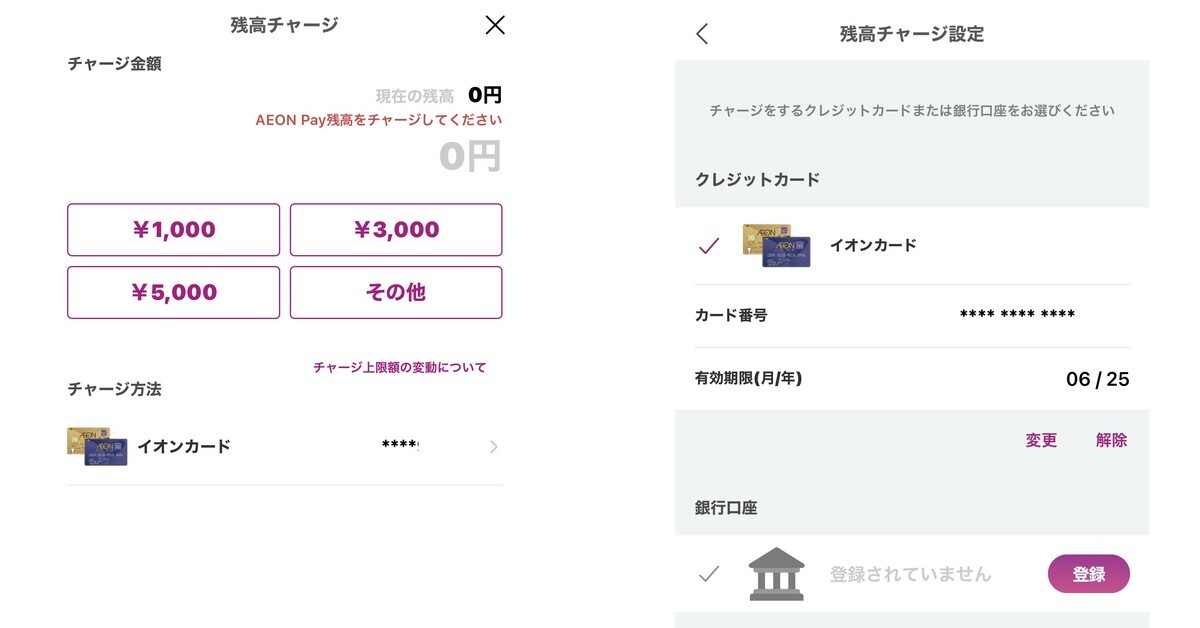Tap the AEON card image under チャージ方法
The width and height of the screenshot is (1200, 628).
[97, 447]
